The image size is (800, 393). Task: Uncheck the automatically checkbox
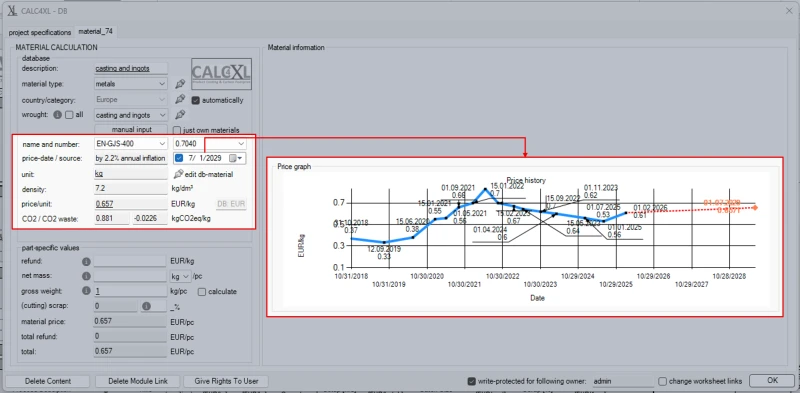[x=195, y=100]
